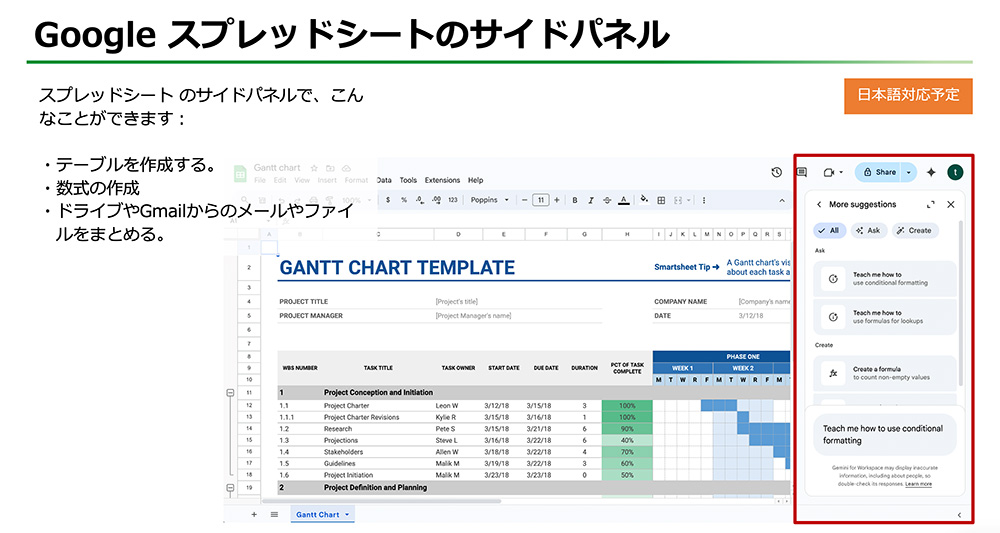Select the Ask filter chip
Viewport: 1000px width, 533px height.
click(868, 231)
